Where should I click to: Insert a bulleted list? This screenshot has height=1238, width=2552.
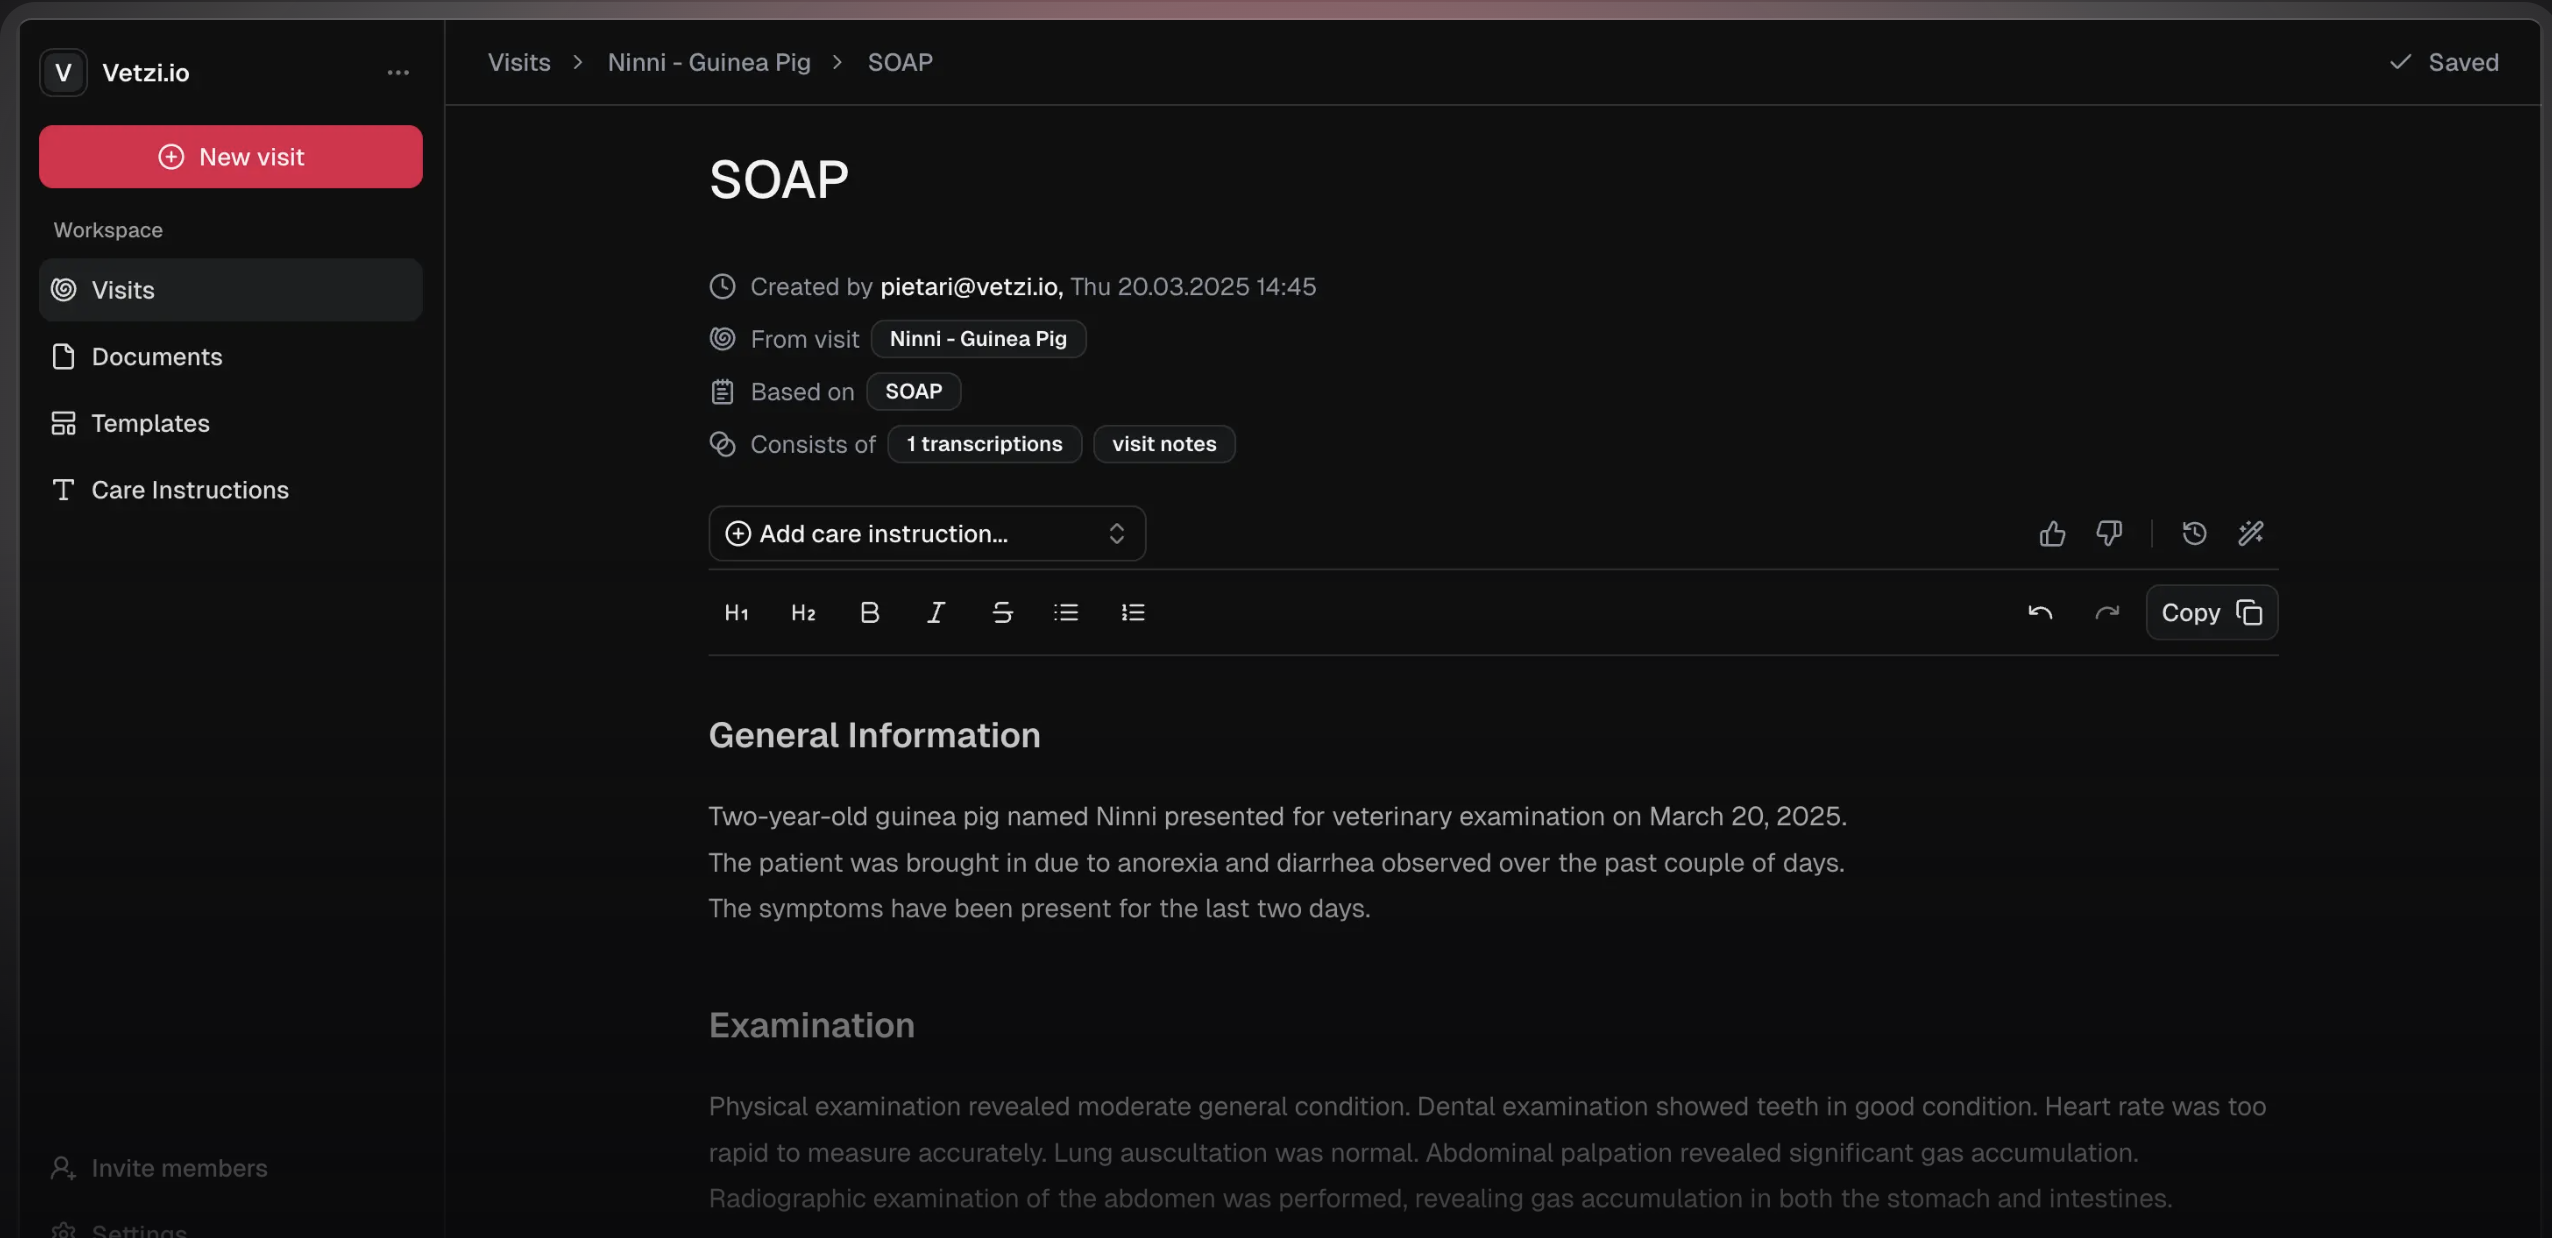(1066, 612)
